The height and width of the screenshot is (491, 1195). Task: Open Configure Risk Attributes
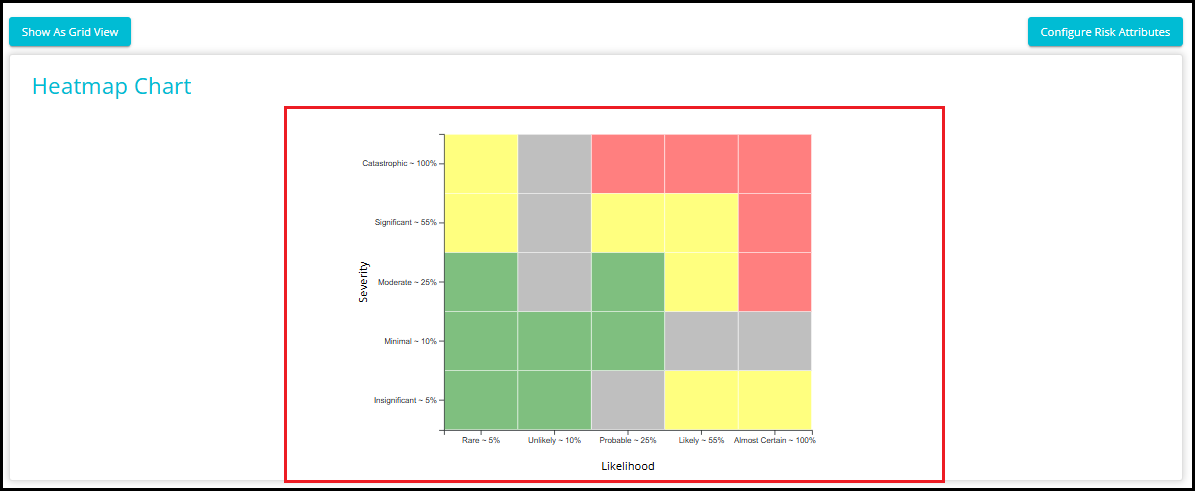pos(1104,32)
